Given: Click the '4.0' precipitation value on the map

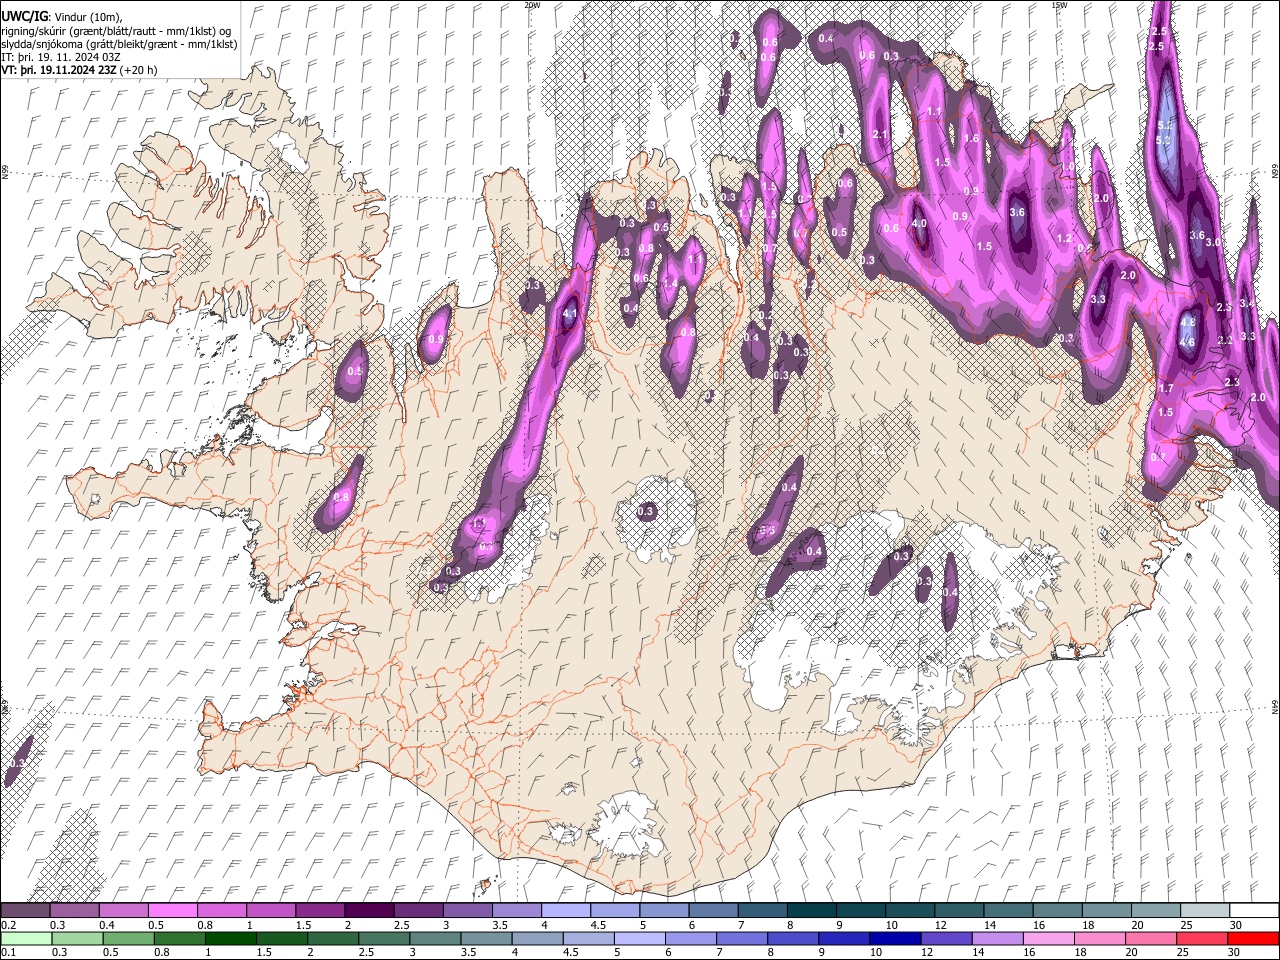Looking at the screenshot, I should point(919,223).
